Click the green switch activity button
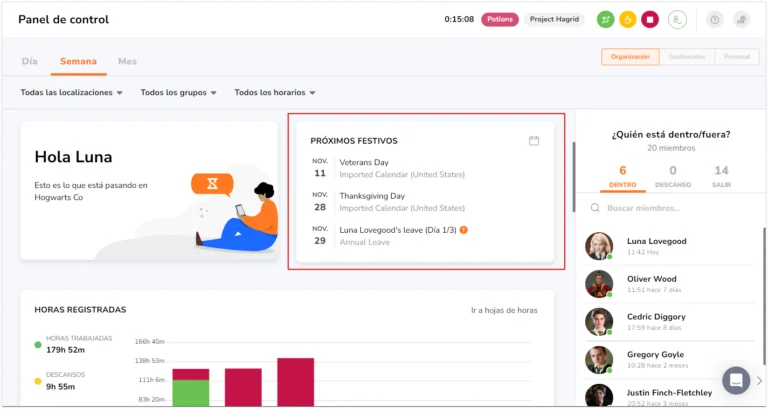The width and height of the screenshot is (768, 409). [605, 20]
